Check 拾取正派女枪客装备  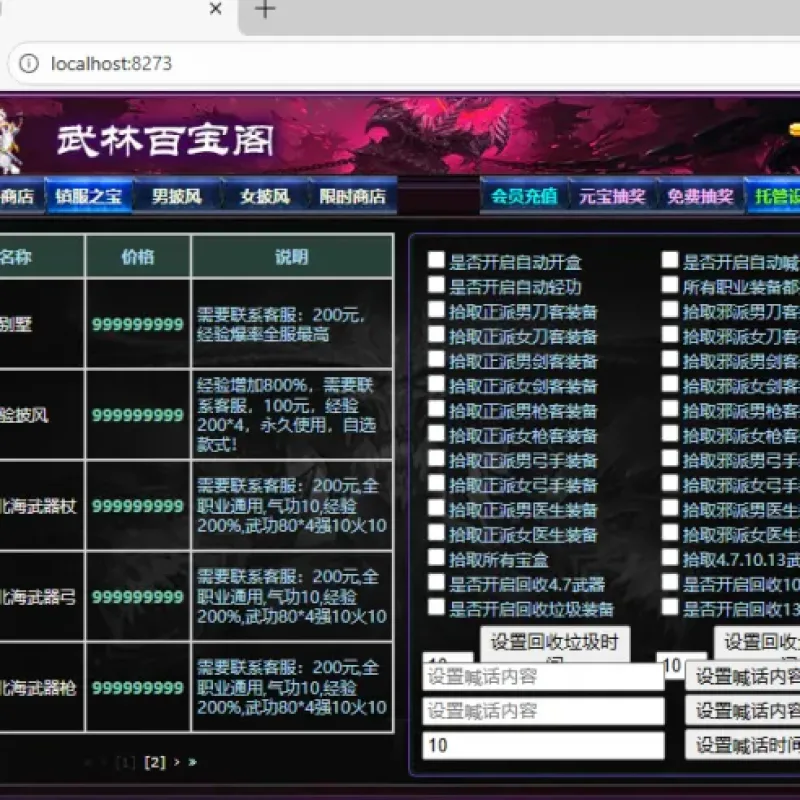(x=436, y=433)
